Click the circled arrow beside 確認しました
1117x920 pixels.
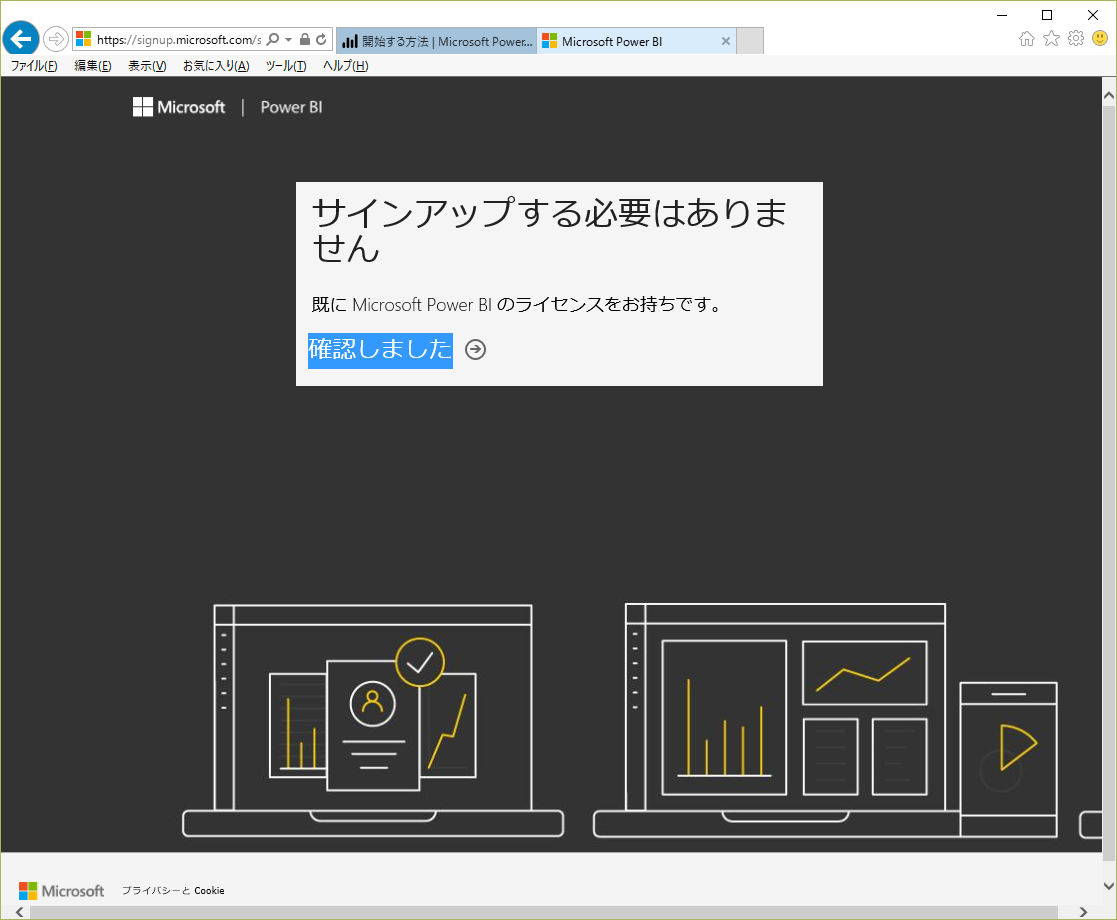click(475, 350)
